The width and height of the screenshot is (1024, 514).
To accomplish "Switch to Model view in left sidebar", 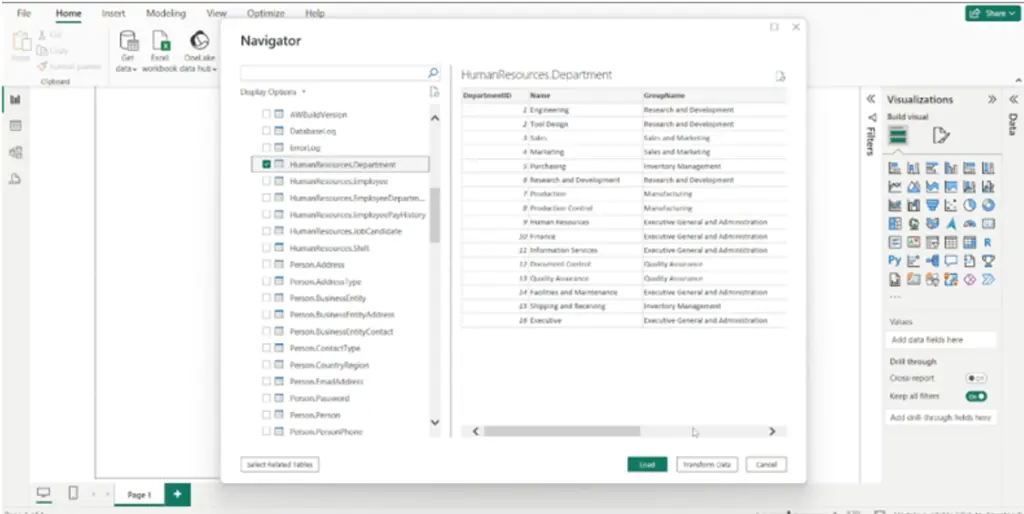I will coord(15,152).
